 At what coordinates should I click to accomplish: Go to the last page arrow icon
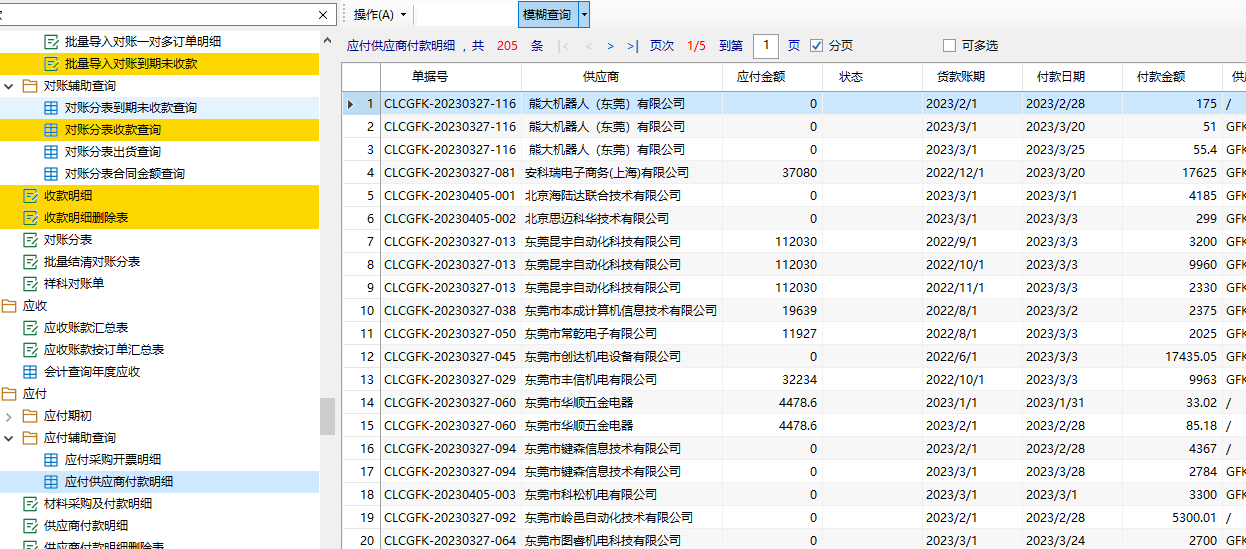coord(632,46)
